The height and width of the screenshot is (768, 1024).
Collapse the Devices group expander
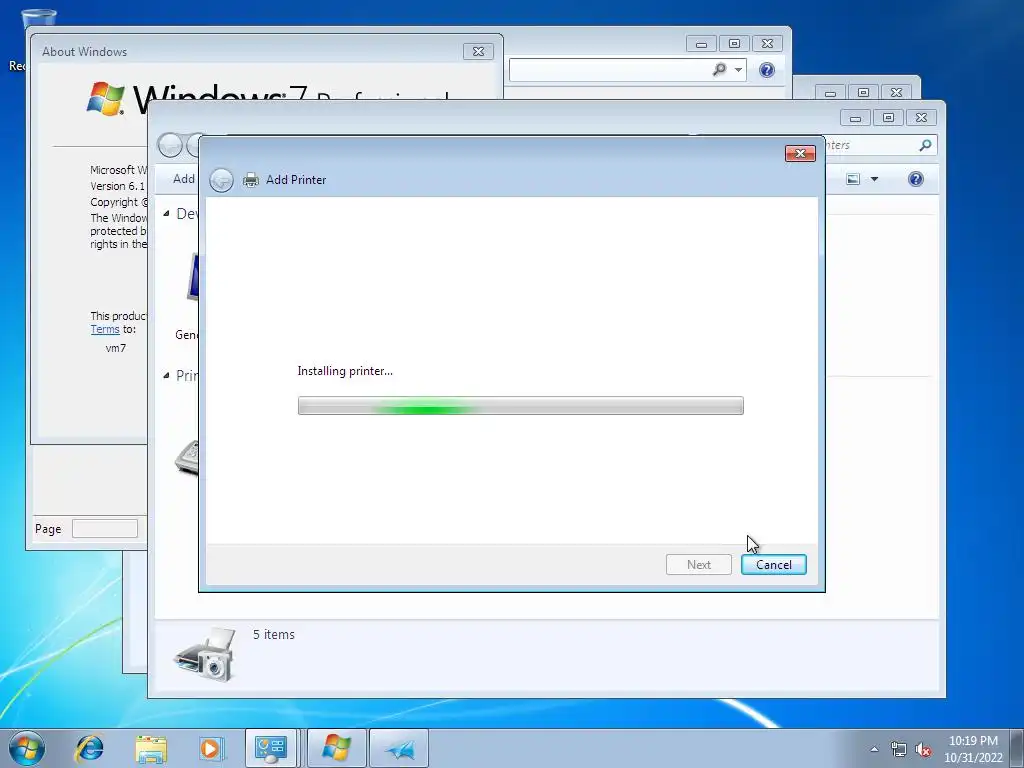tap(167, 214)
